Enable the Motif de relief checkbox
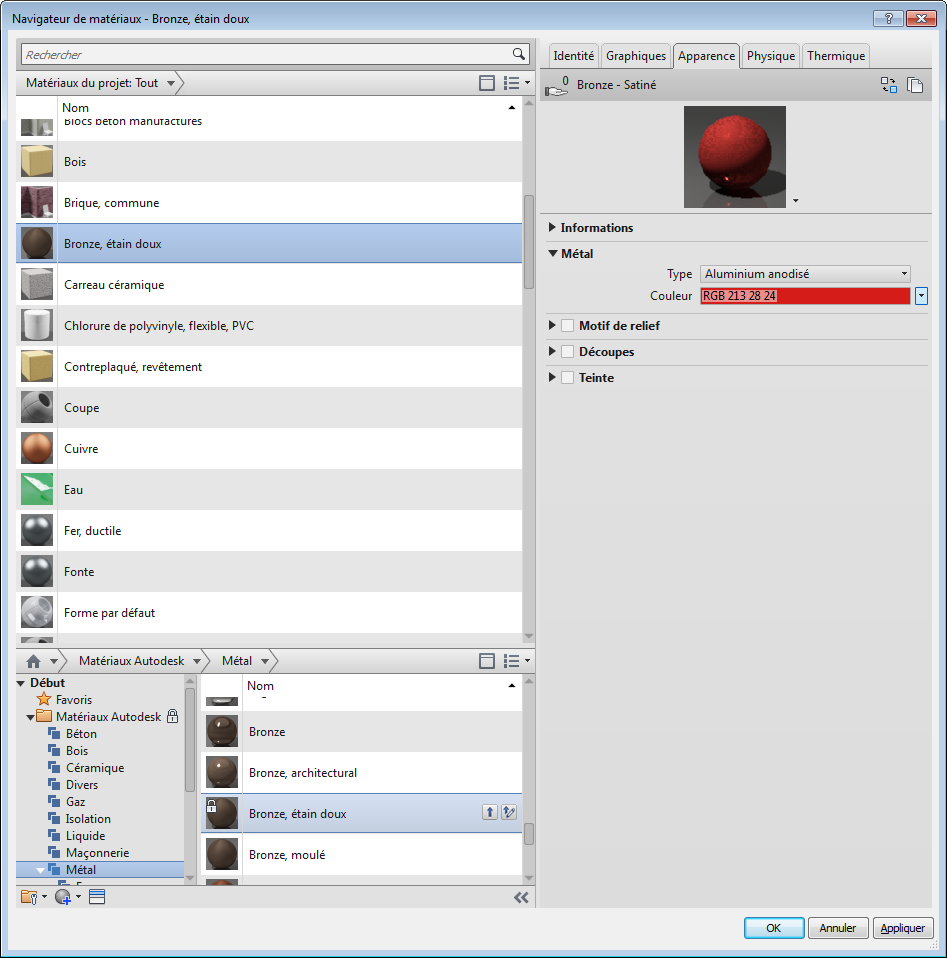This screenshot has width=947, height=958. point(568,326)
